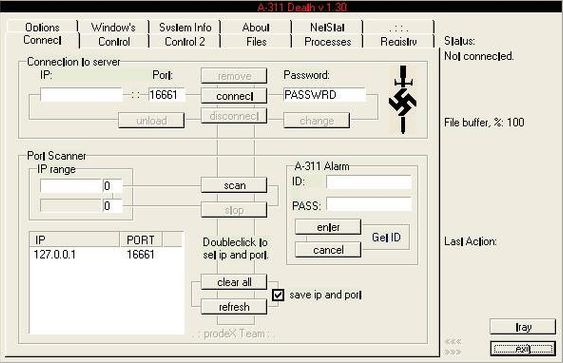563x363 pixels.
Task: Click the left arrows navigation icon
Action: [x=453, y=341]
